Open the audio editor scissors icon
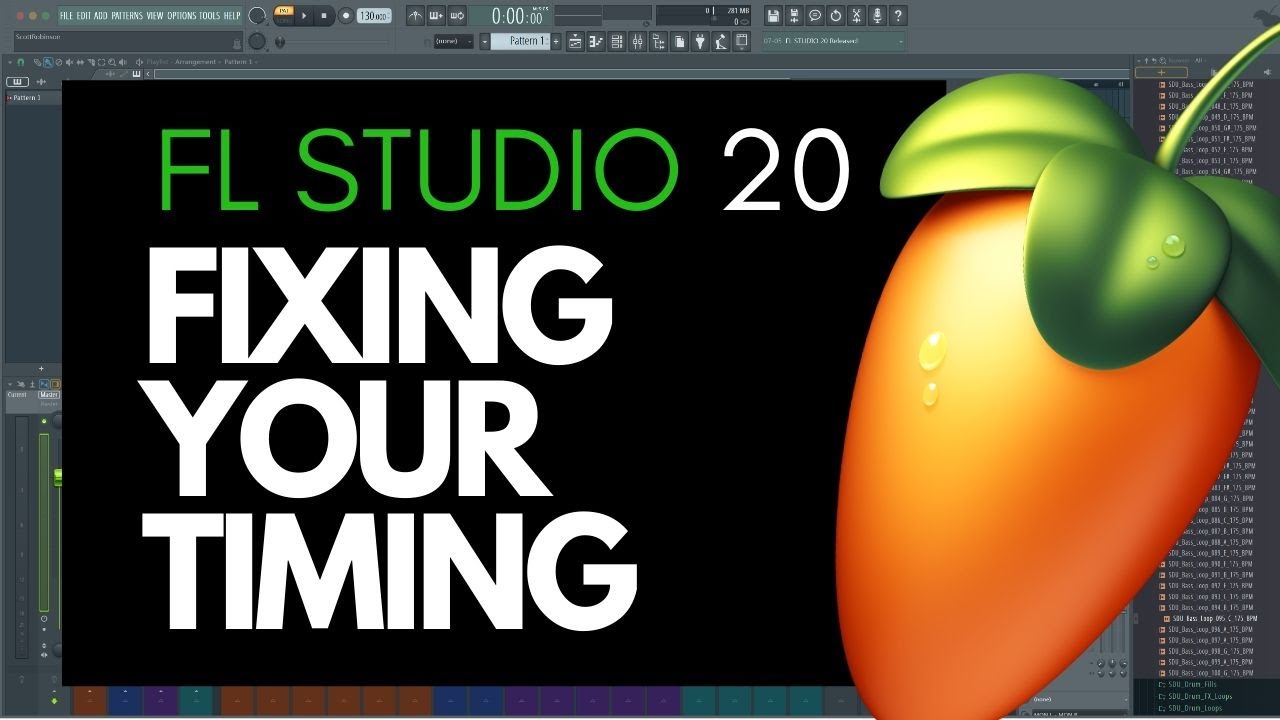1280x720 pixels. (856, 16)
